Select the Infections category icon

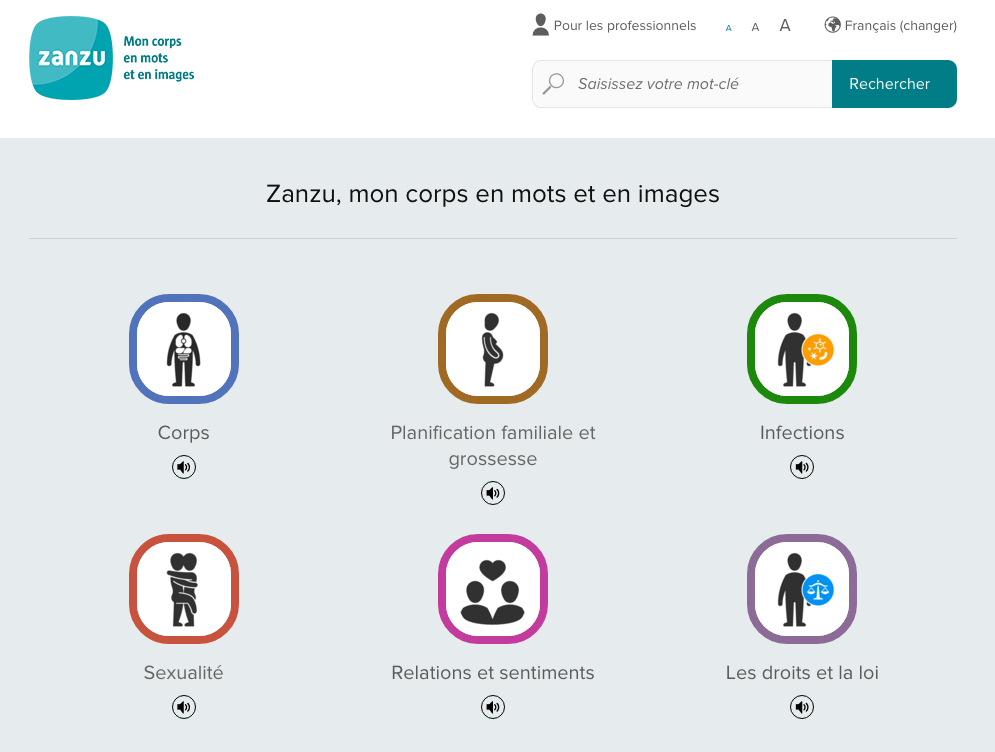[x=801, y=349]
